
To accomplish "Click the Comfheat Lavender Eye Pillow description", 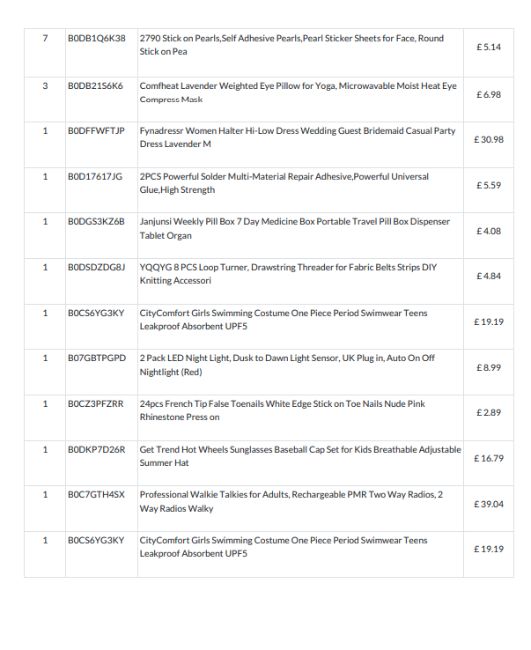I will [298, 92].
